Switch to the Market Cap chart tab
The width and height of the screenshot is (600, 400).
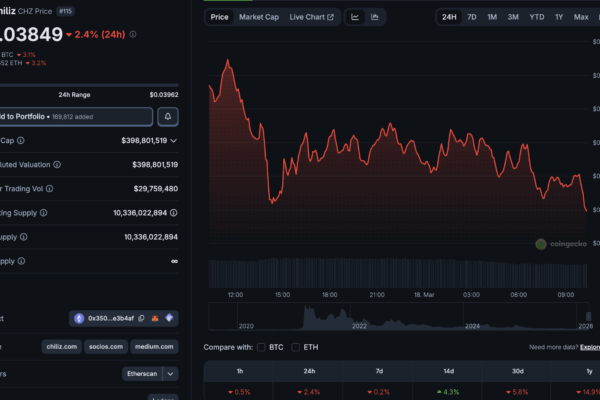click(x=258, y=17)
